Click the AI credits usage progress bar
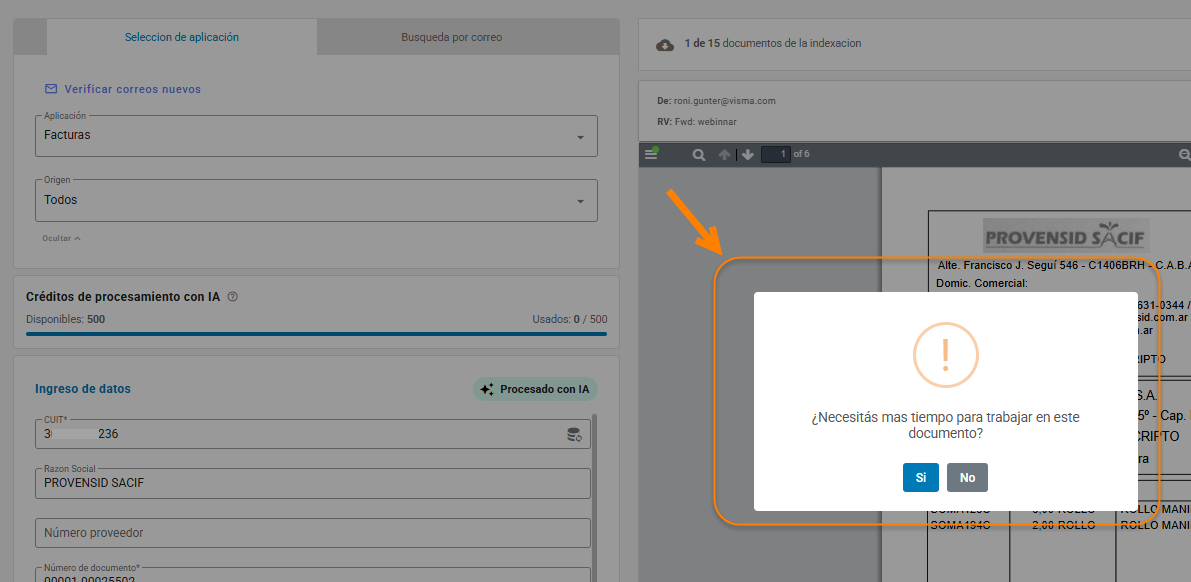The width and height of the screenshot is (1191, 582). click(316, 334)
